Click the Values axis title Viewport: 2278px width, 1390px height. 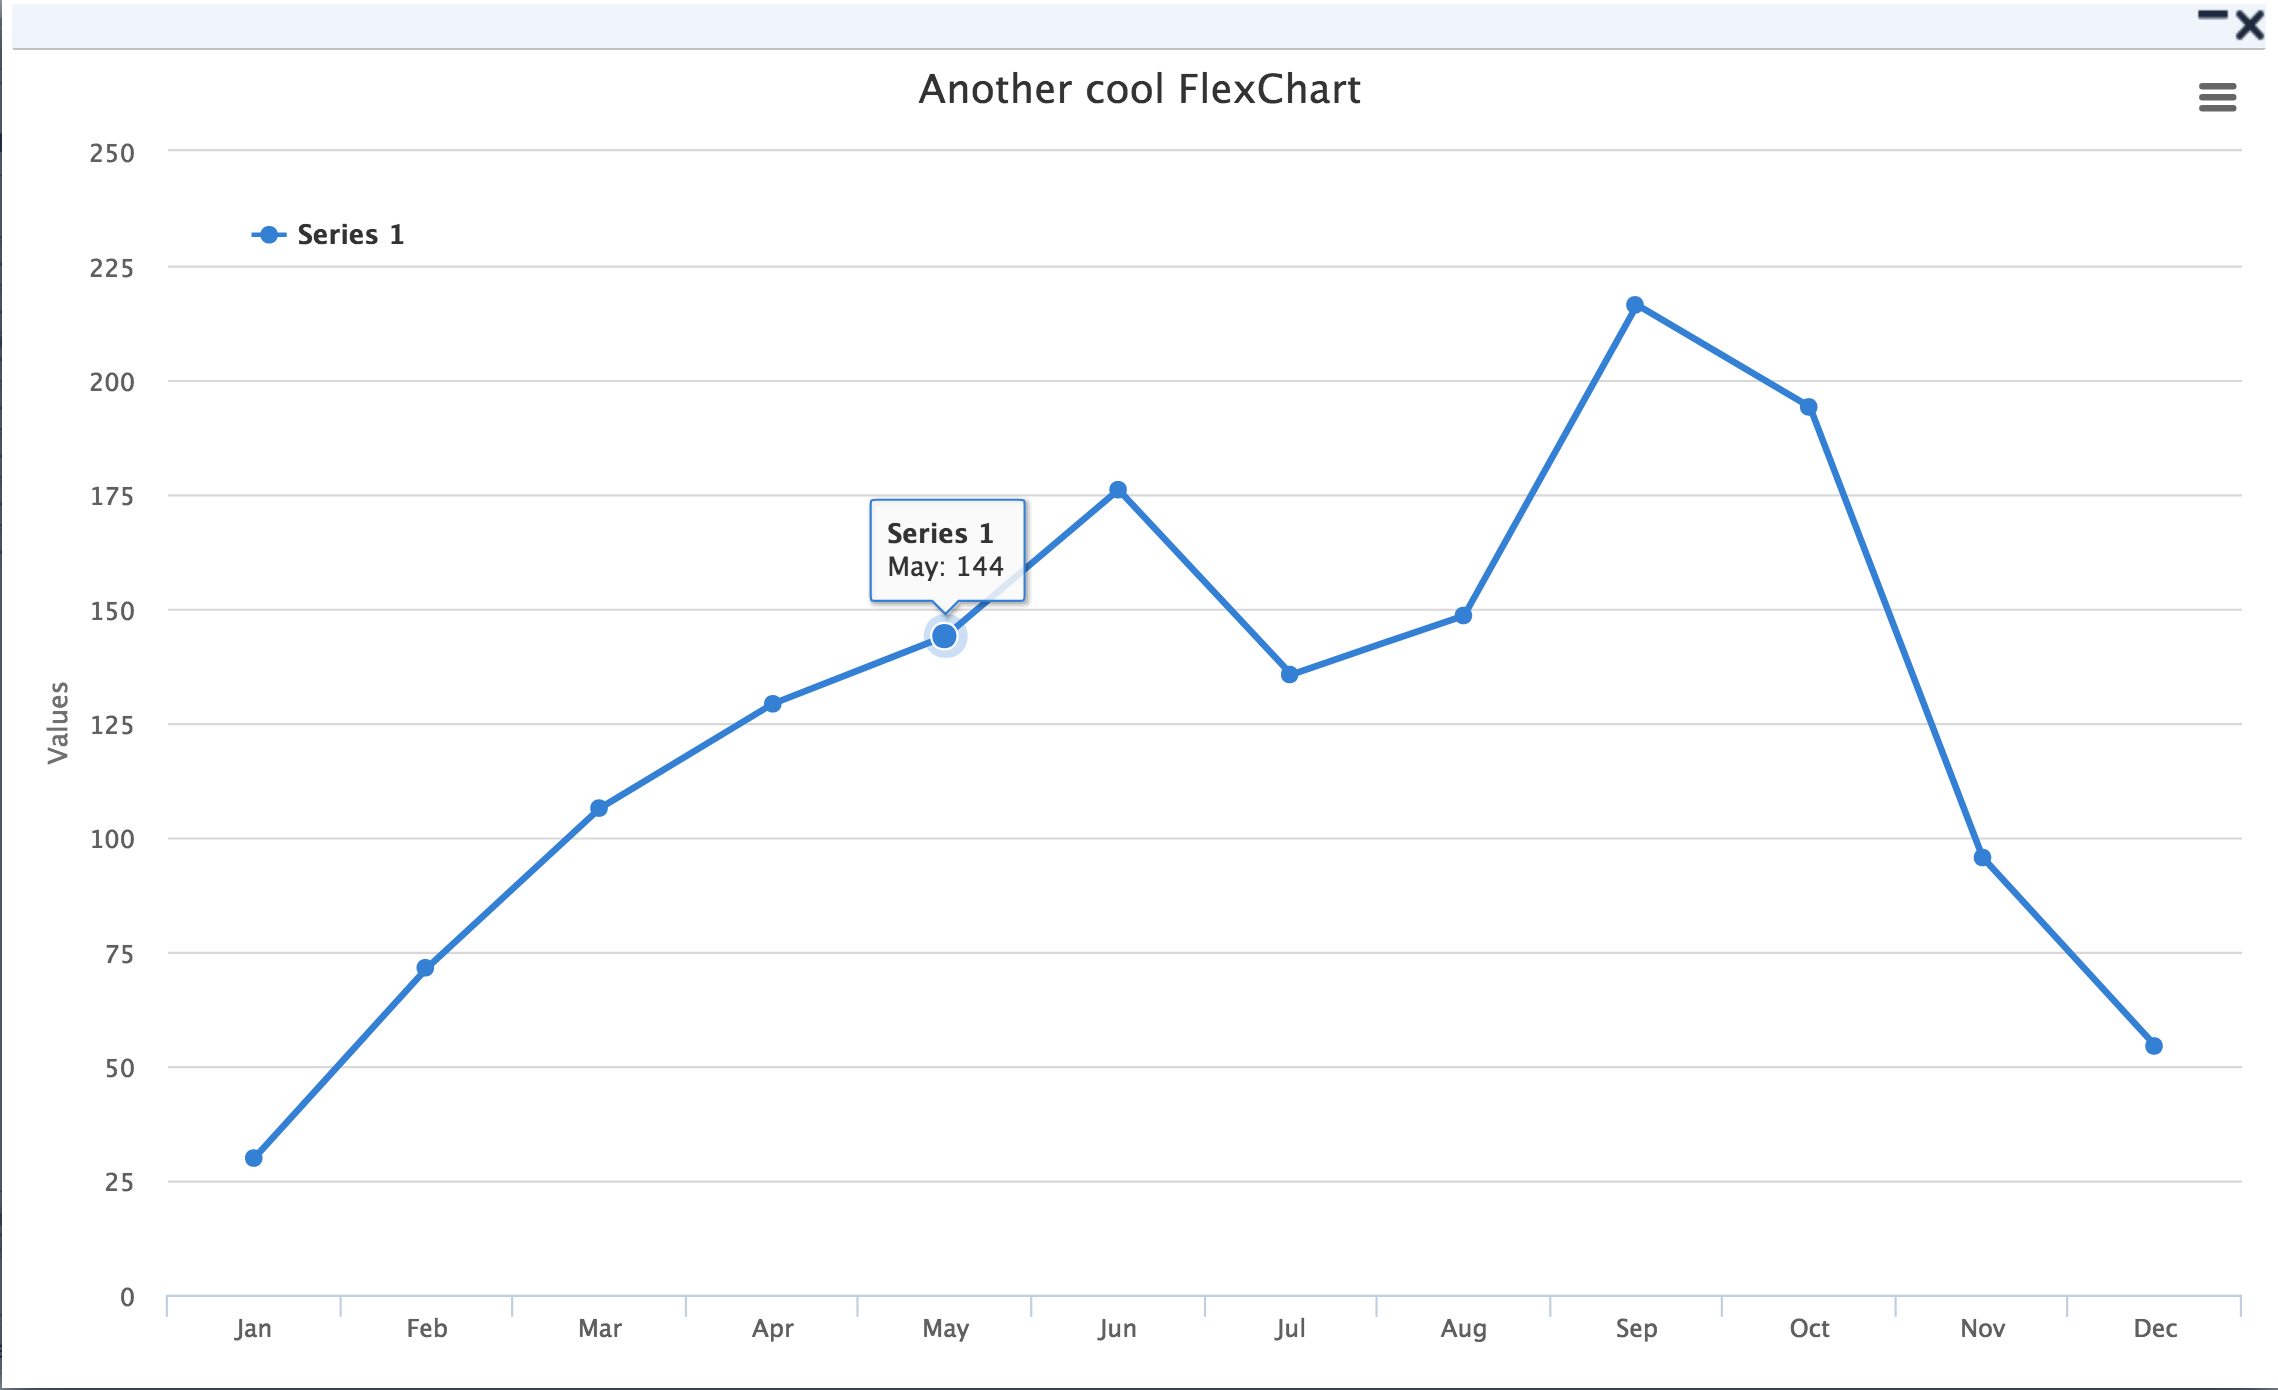tap(59, 722)
